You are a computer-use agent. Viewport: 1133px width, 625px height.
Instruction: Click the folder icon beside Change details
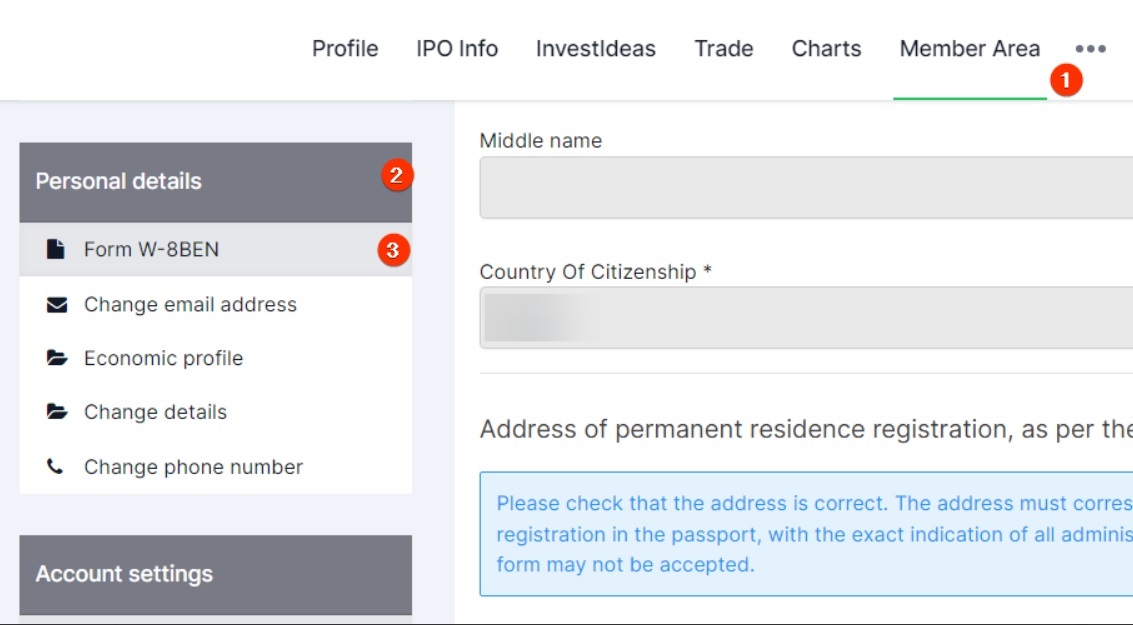click(x=57, y=412)
